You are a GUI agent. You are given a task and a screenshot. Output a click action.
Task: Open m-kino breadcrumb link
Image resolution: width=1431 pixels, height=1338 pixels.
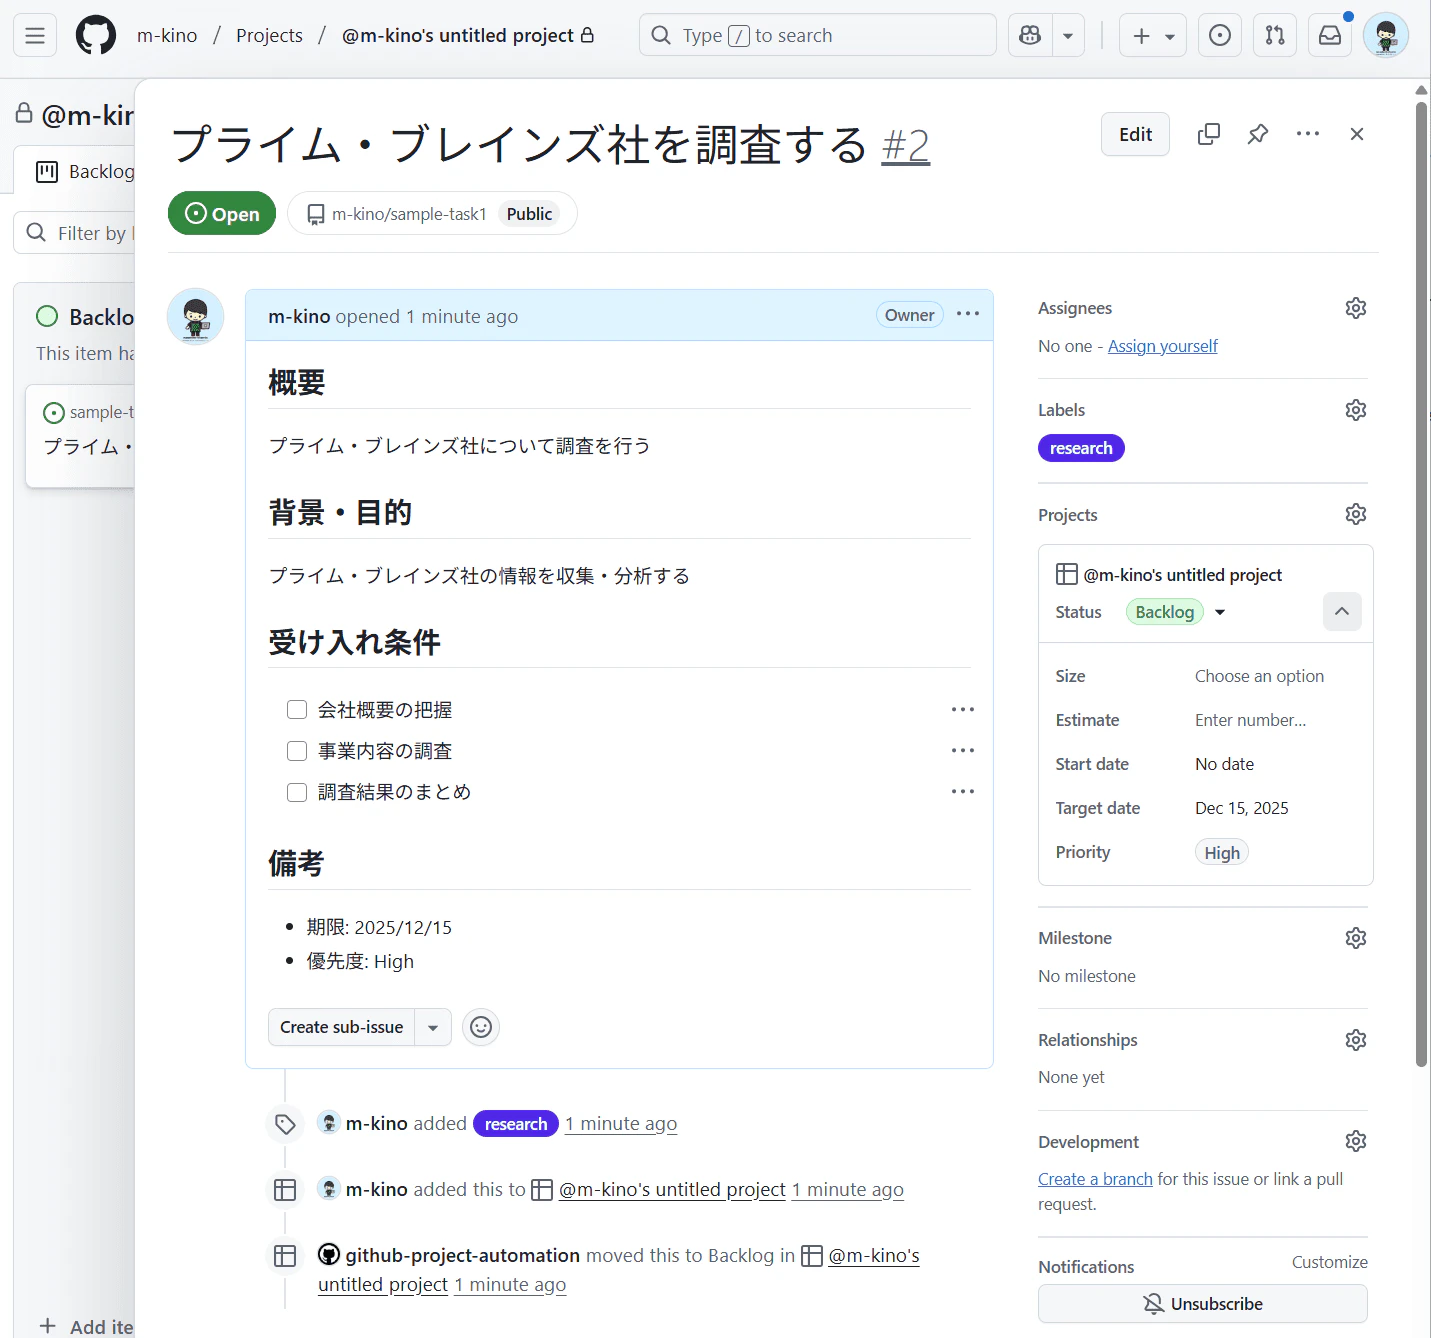[x=167, y=36]
